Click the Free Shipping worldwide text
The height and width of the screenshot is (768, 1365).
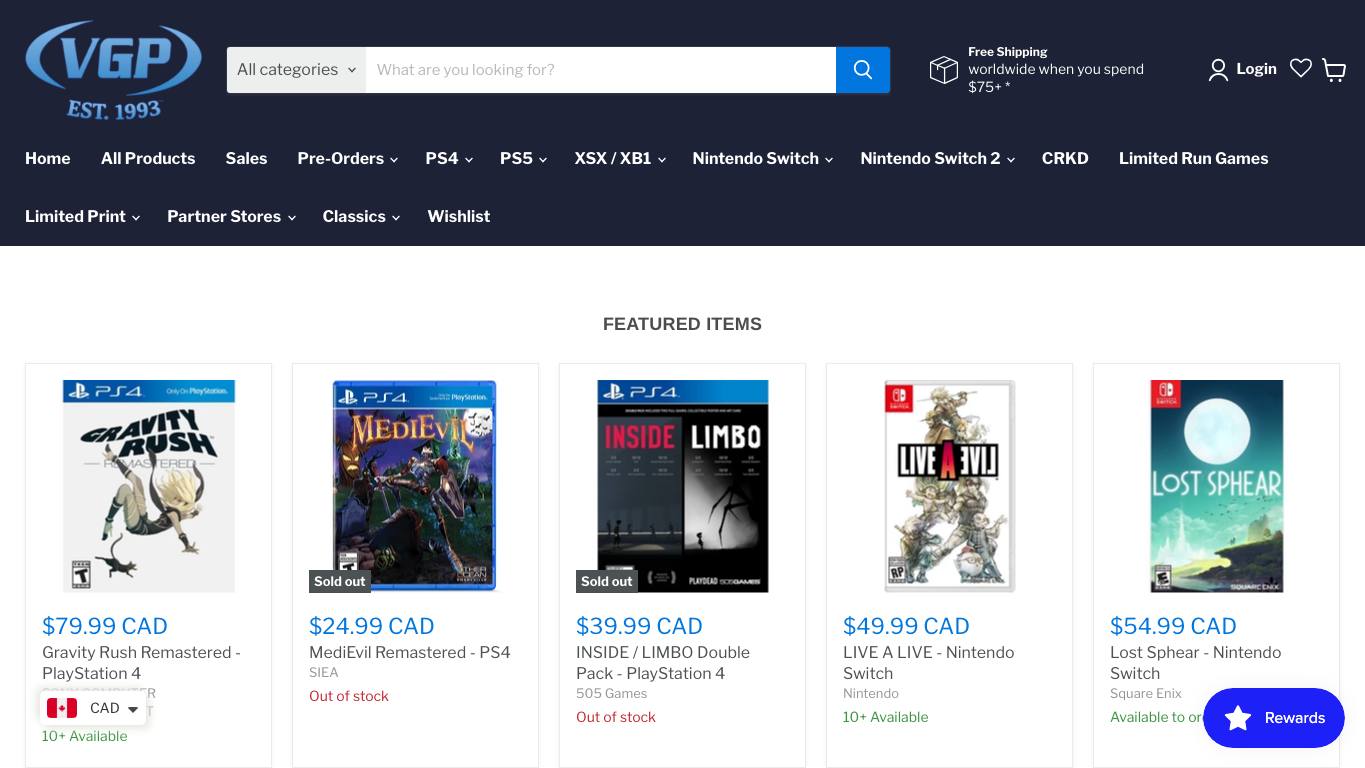(x=1056, y=69)
